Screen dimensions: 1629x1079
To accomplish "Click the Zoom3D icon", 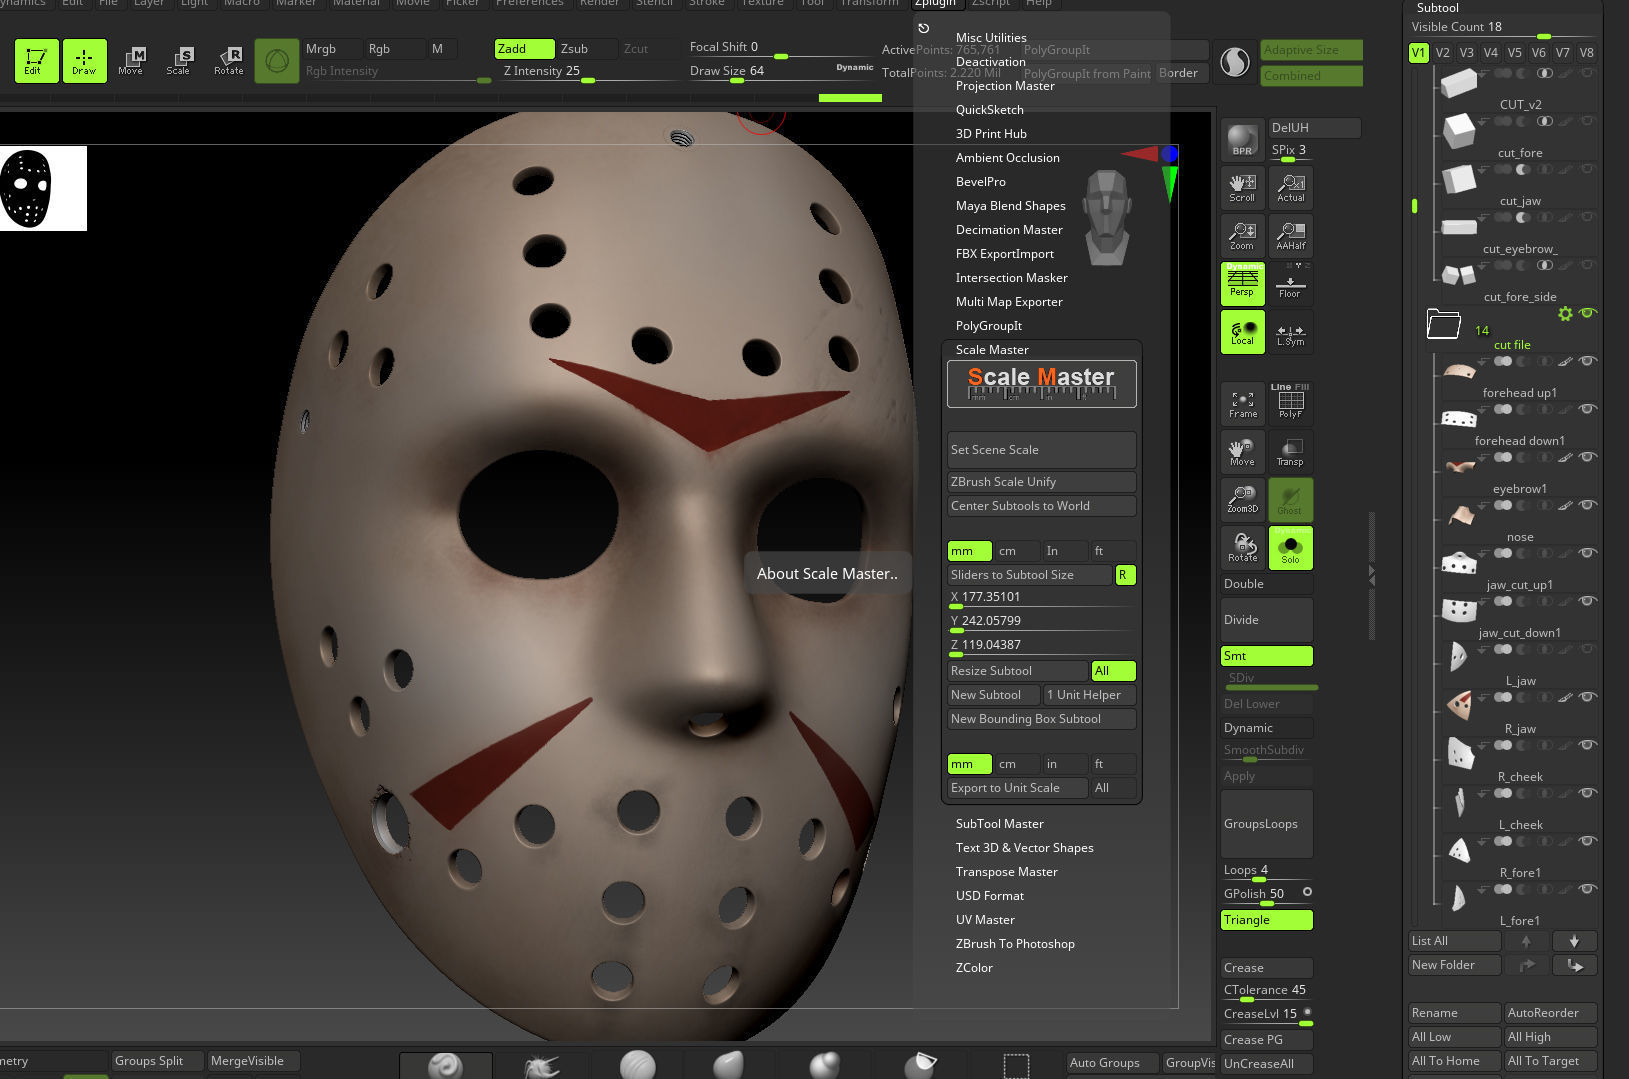I will [1242, 499].
